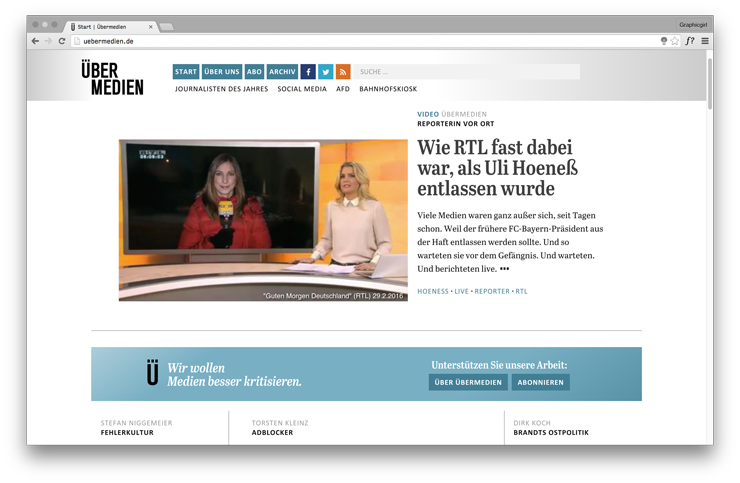The height and width of the screenshot is (483, 740).
Task: Open FEHLERKULTUR article by Stefan Niggemeier
Action: click(x=127, y=432)
